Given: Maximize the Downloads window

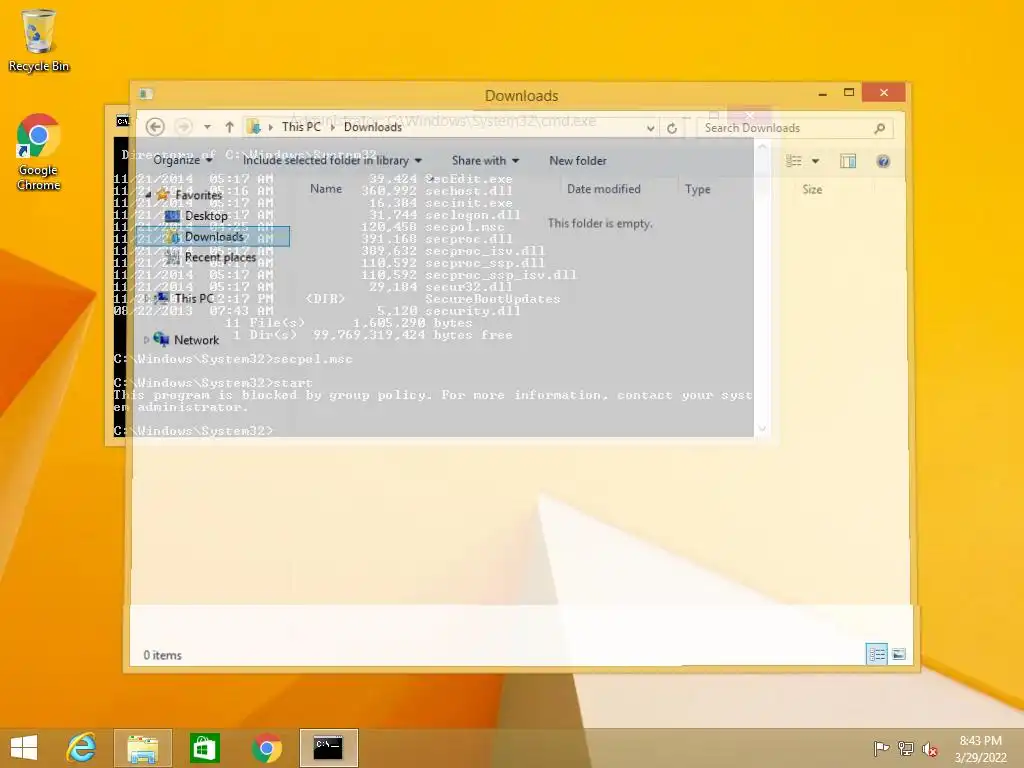Looking at the screenshot, I should 848,93.
